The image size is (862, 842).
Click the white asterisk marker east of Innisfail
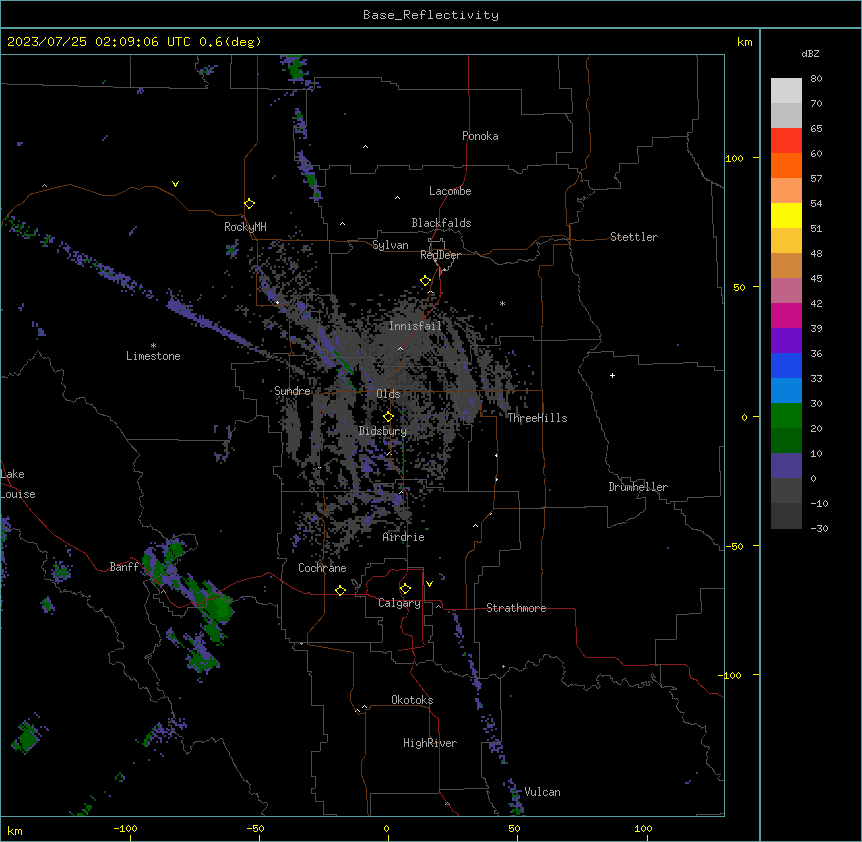502,303
